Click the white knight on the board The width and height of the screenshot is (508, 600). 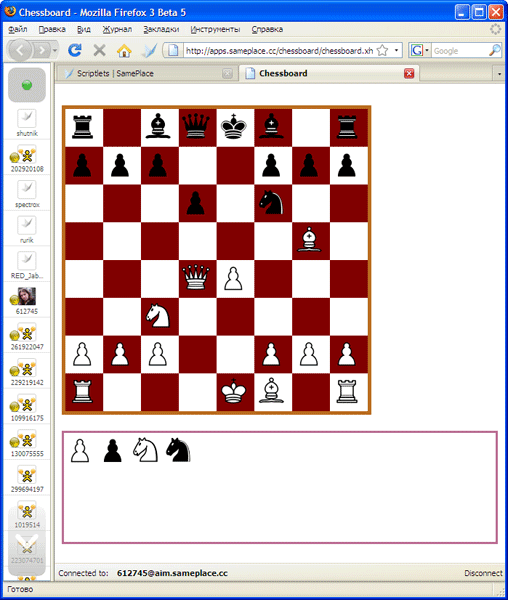click(x=158, y=316)
